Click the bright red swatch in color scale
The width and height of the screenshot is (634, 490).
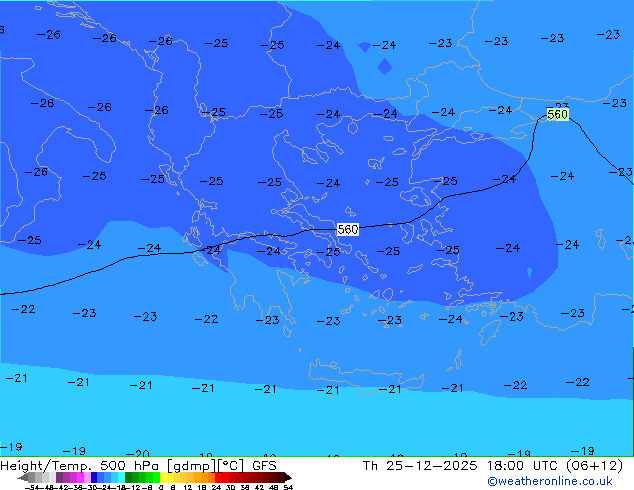(218, 477)
